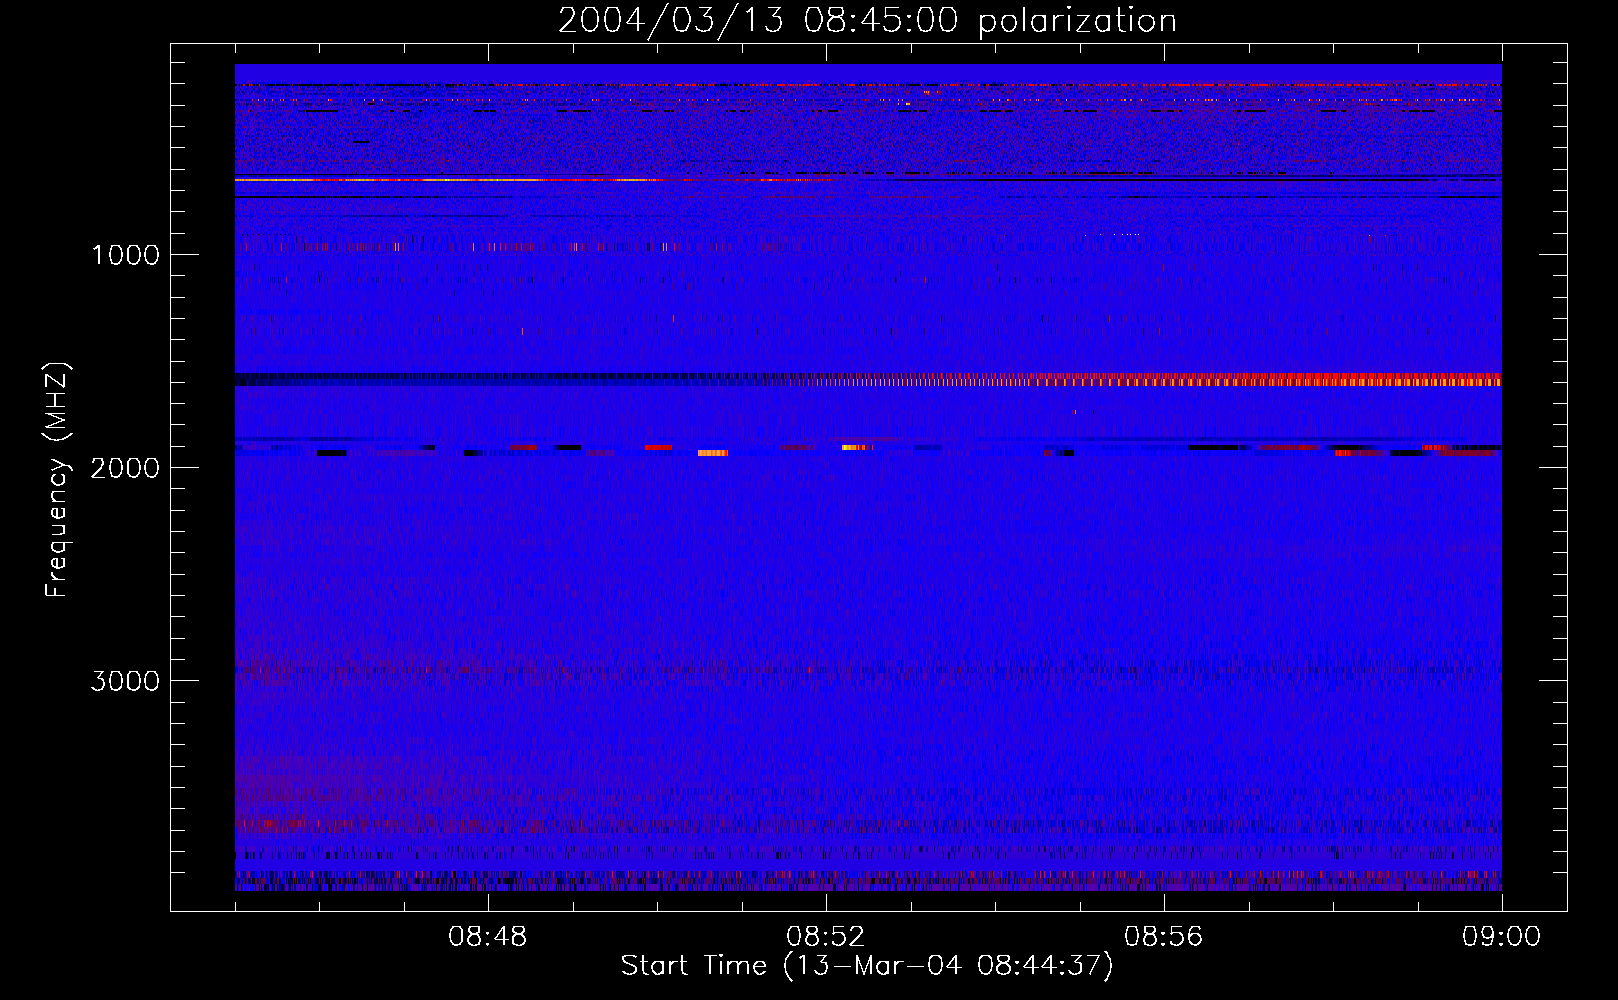The width and height of the screenshot is (1618, 1000).
Task: Click the "08:52" time tick label
Action: tap(826, 937)
